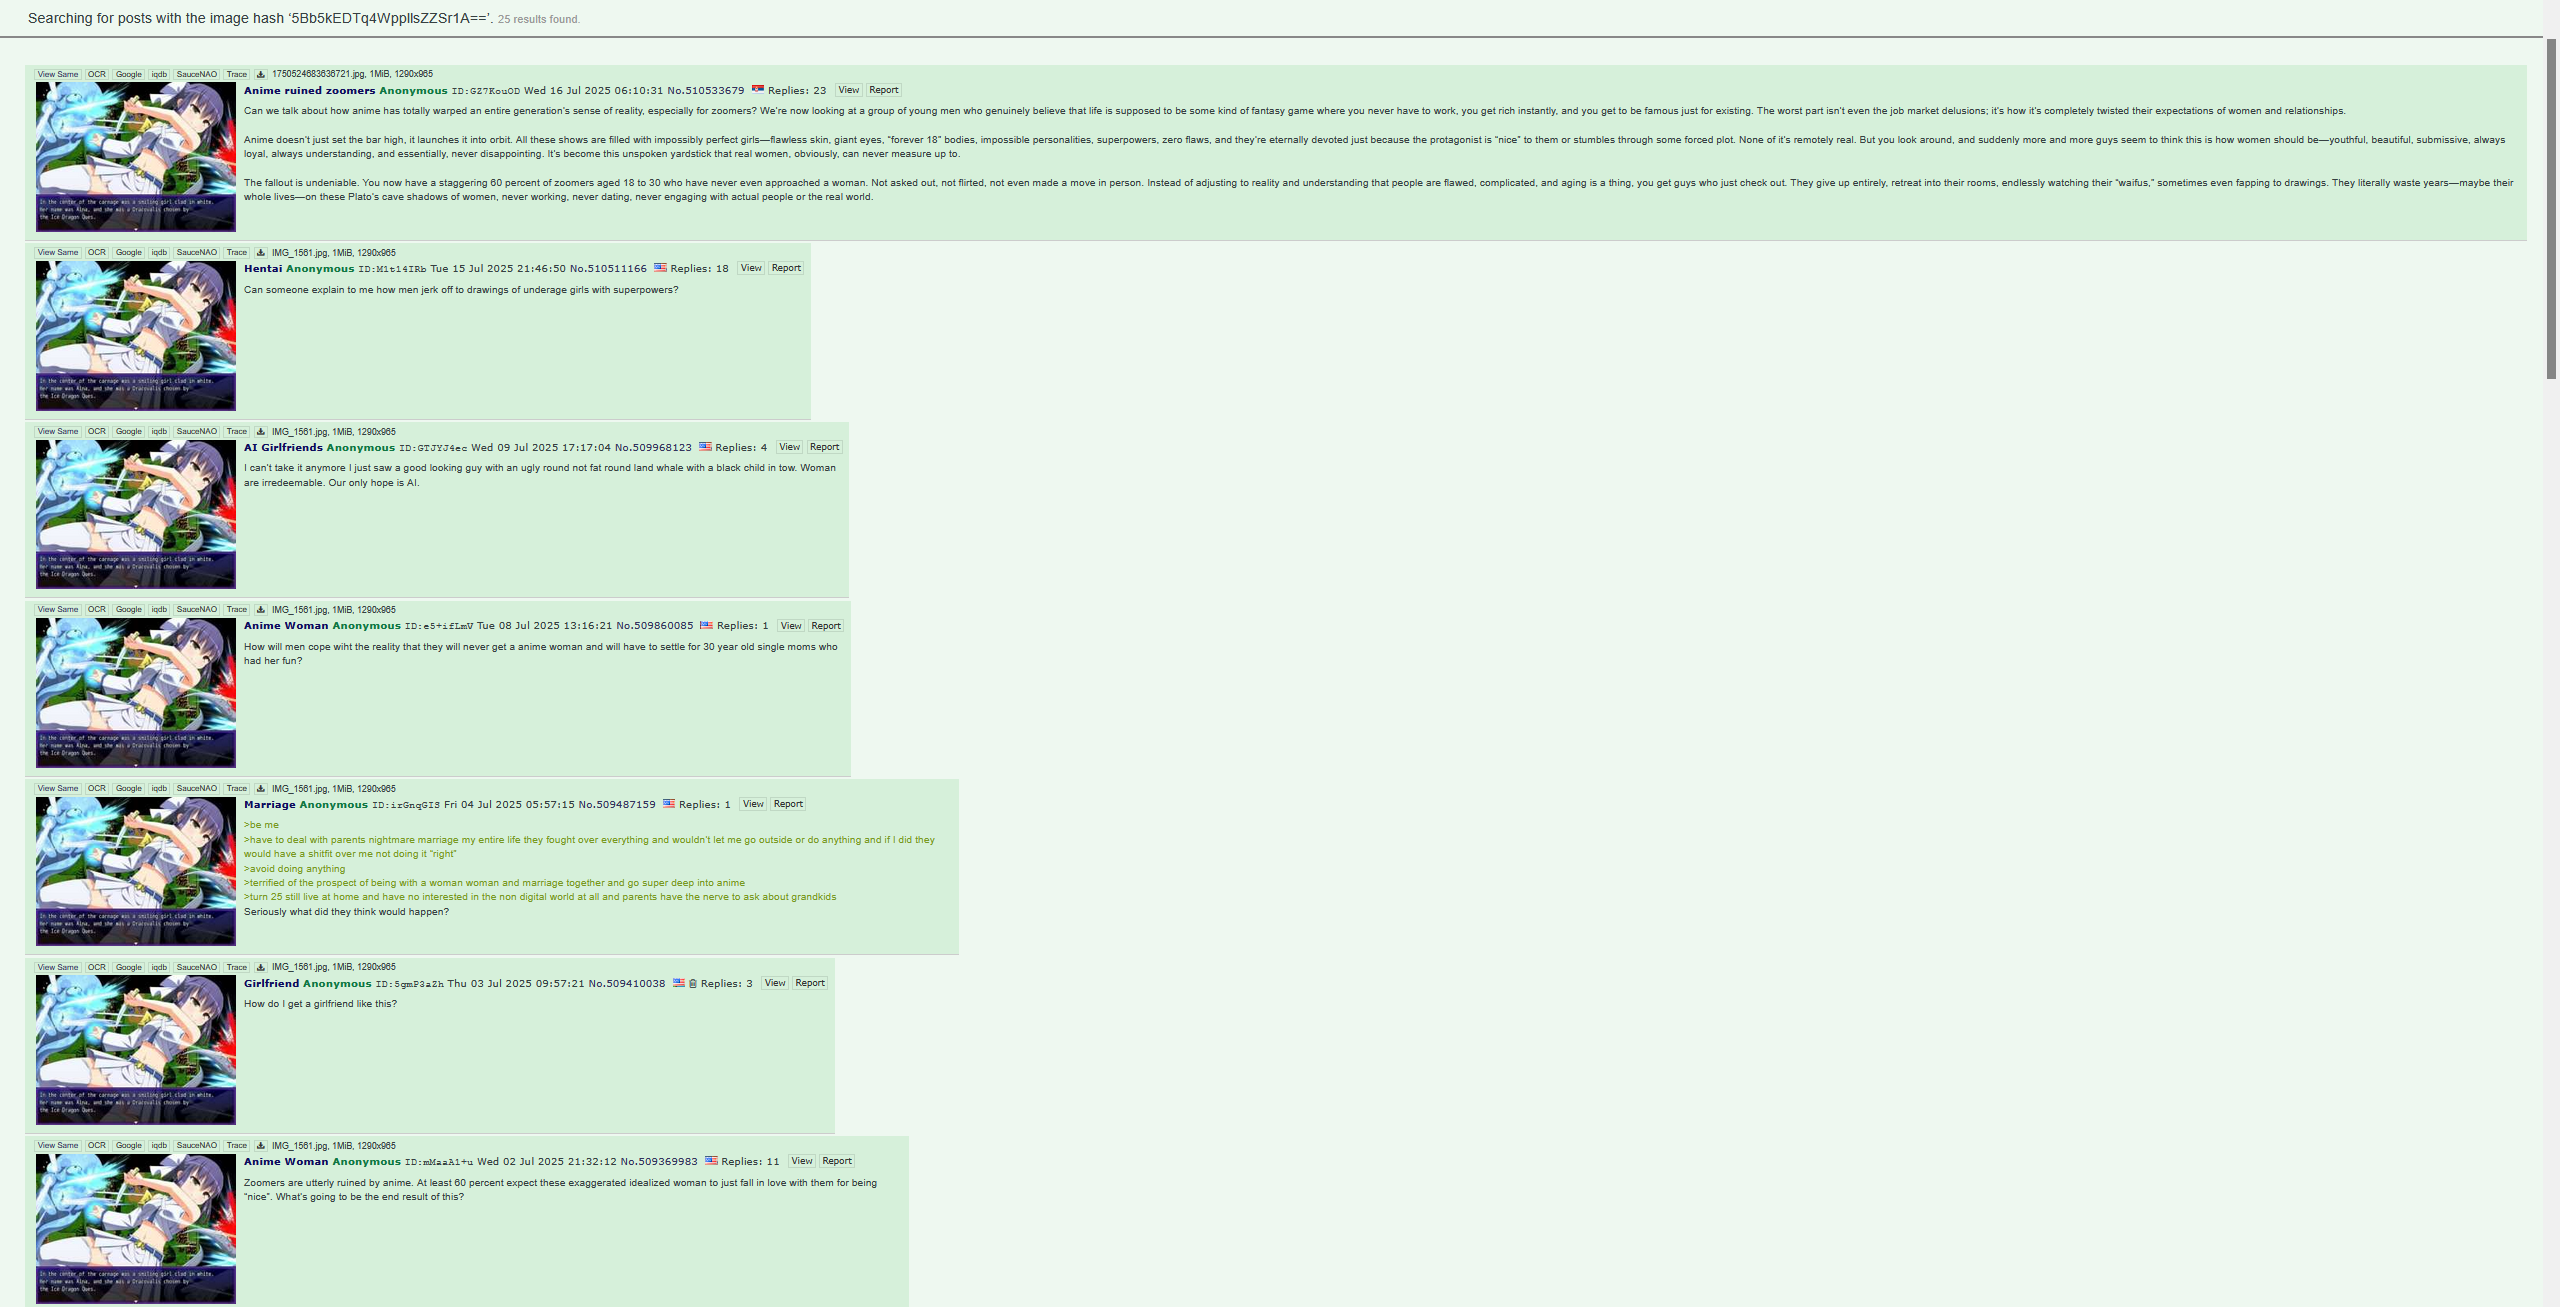Click View Same on 'Anime ruined zoomers' post
The width and height of the screenshot is (2560, 1307).
click(58, 74)
